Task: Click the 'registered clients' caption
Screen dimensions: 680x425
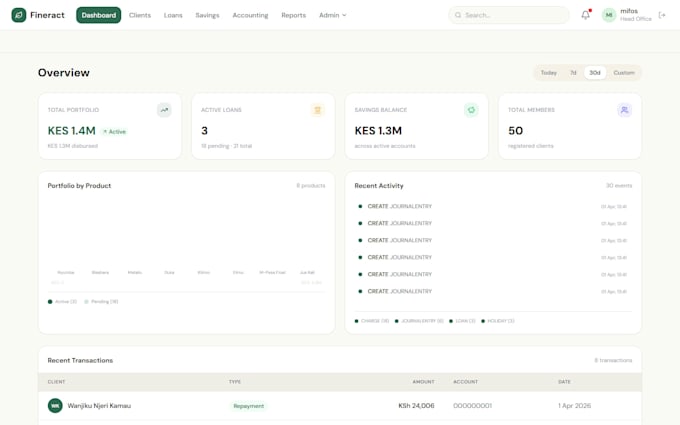Action: tap(531, 146)
